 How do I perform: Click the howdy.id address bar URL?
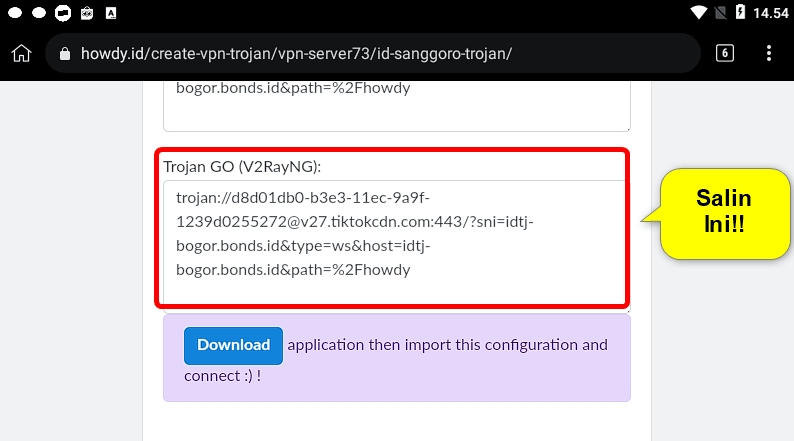click(296, 54)
